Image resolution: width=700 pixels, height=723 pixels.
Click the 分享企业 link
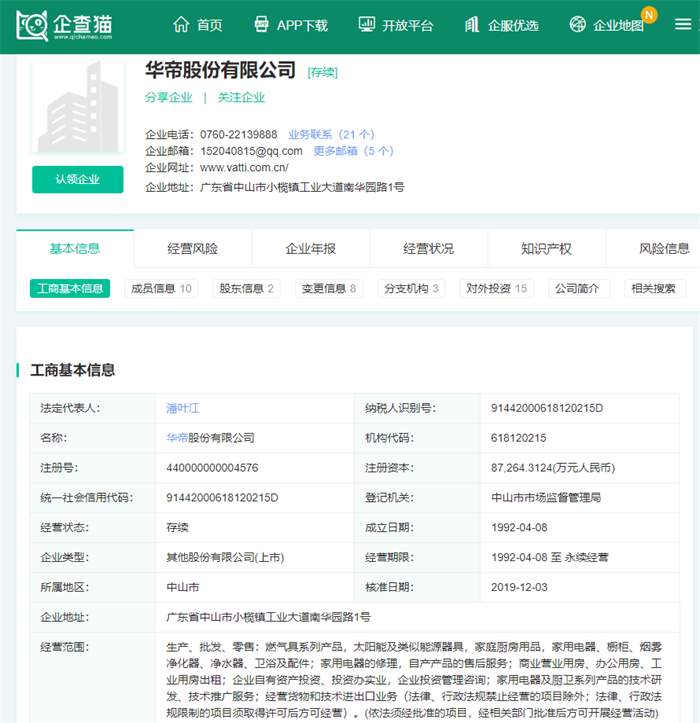169,97
